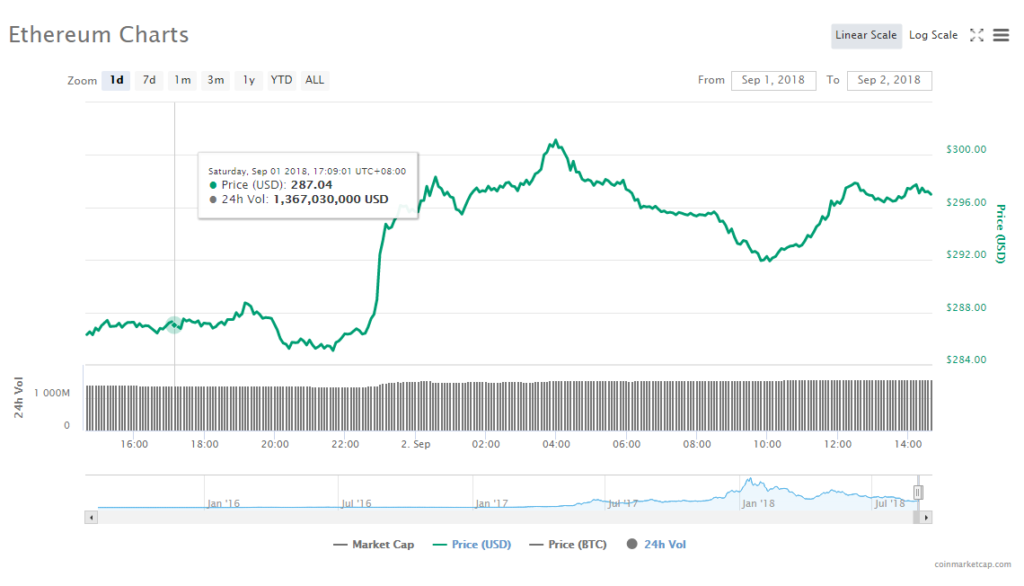Select the 7d zoom range
1024x586 pixels.
point(149,80)
